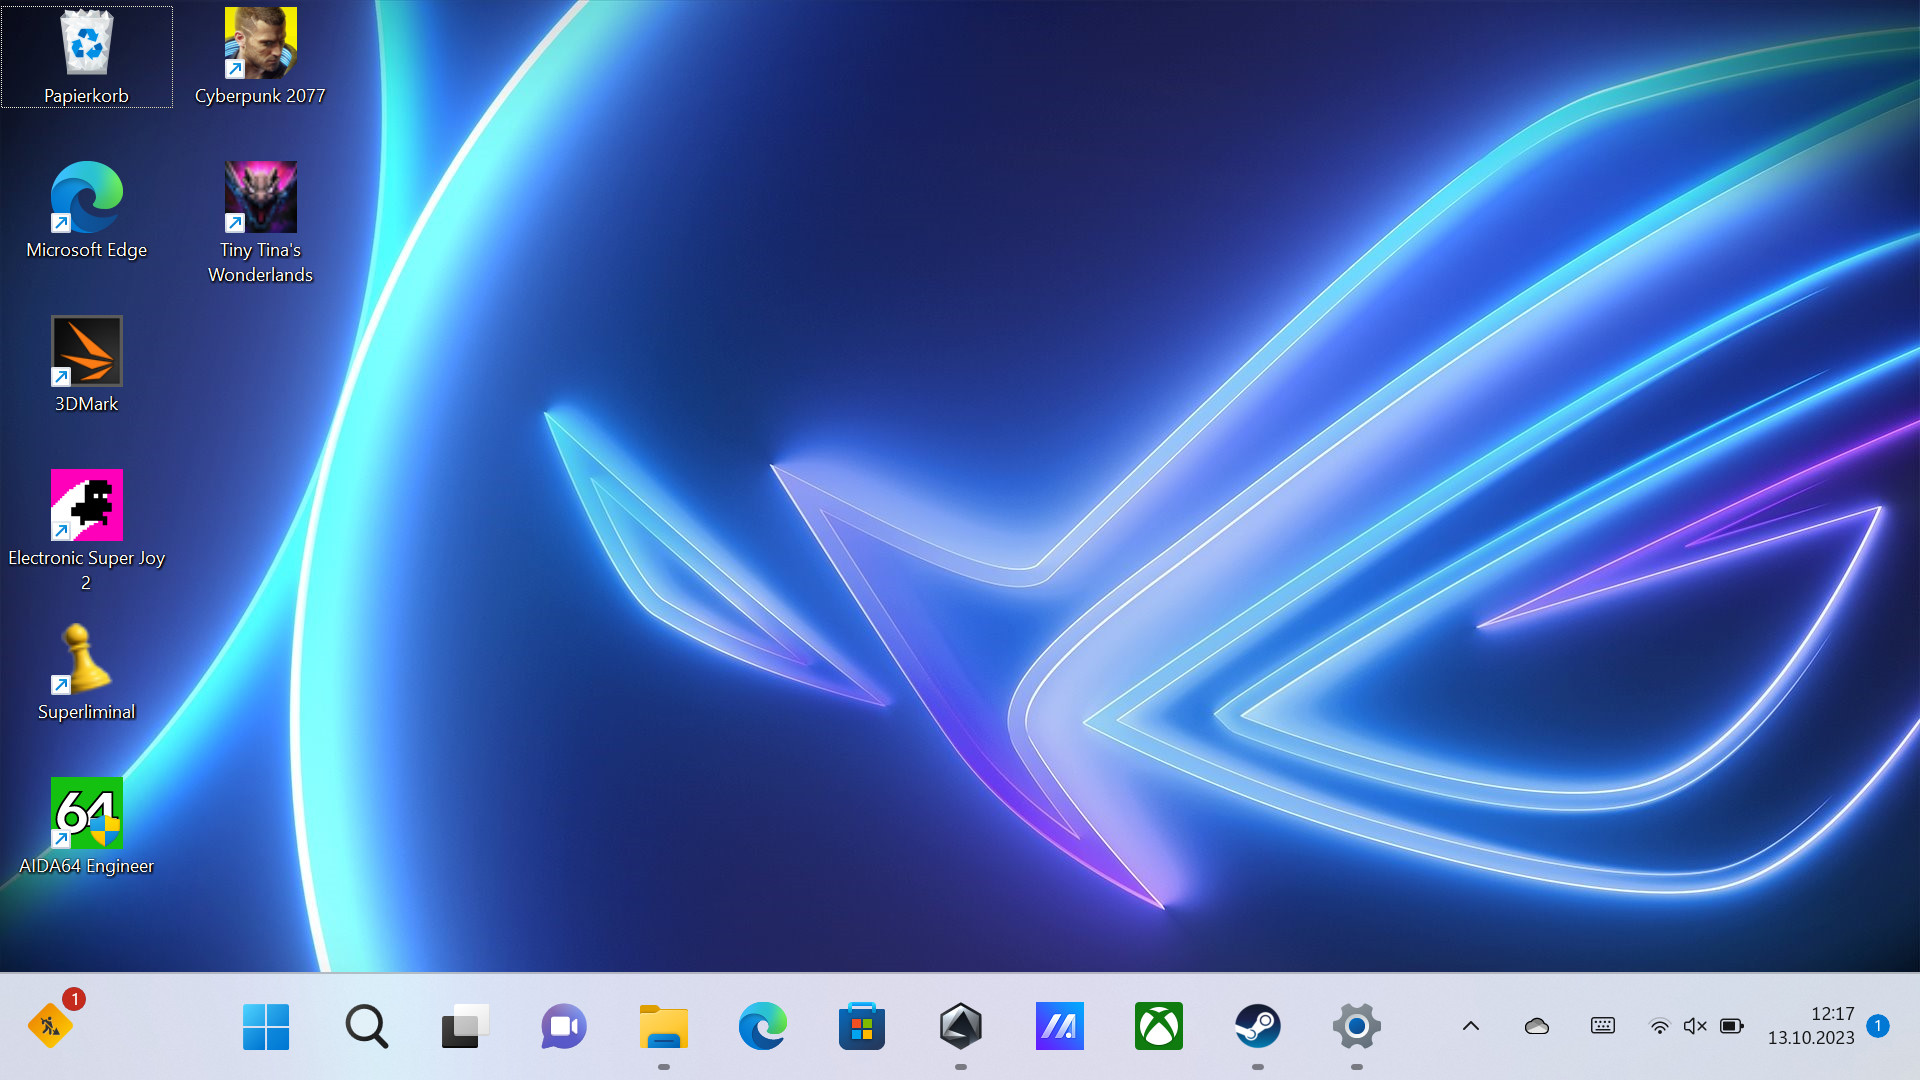Start Armoury Crate from the taskbar
This screenshot has height=1080, width=1920.
[x=960, y=1026]
